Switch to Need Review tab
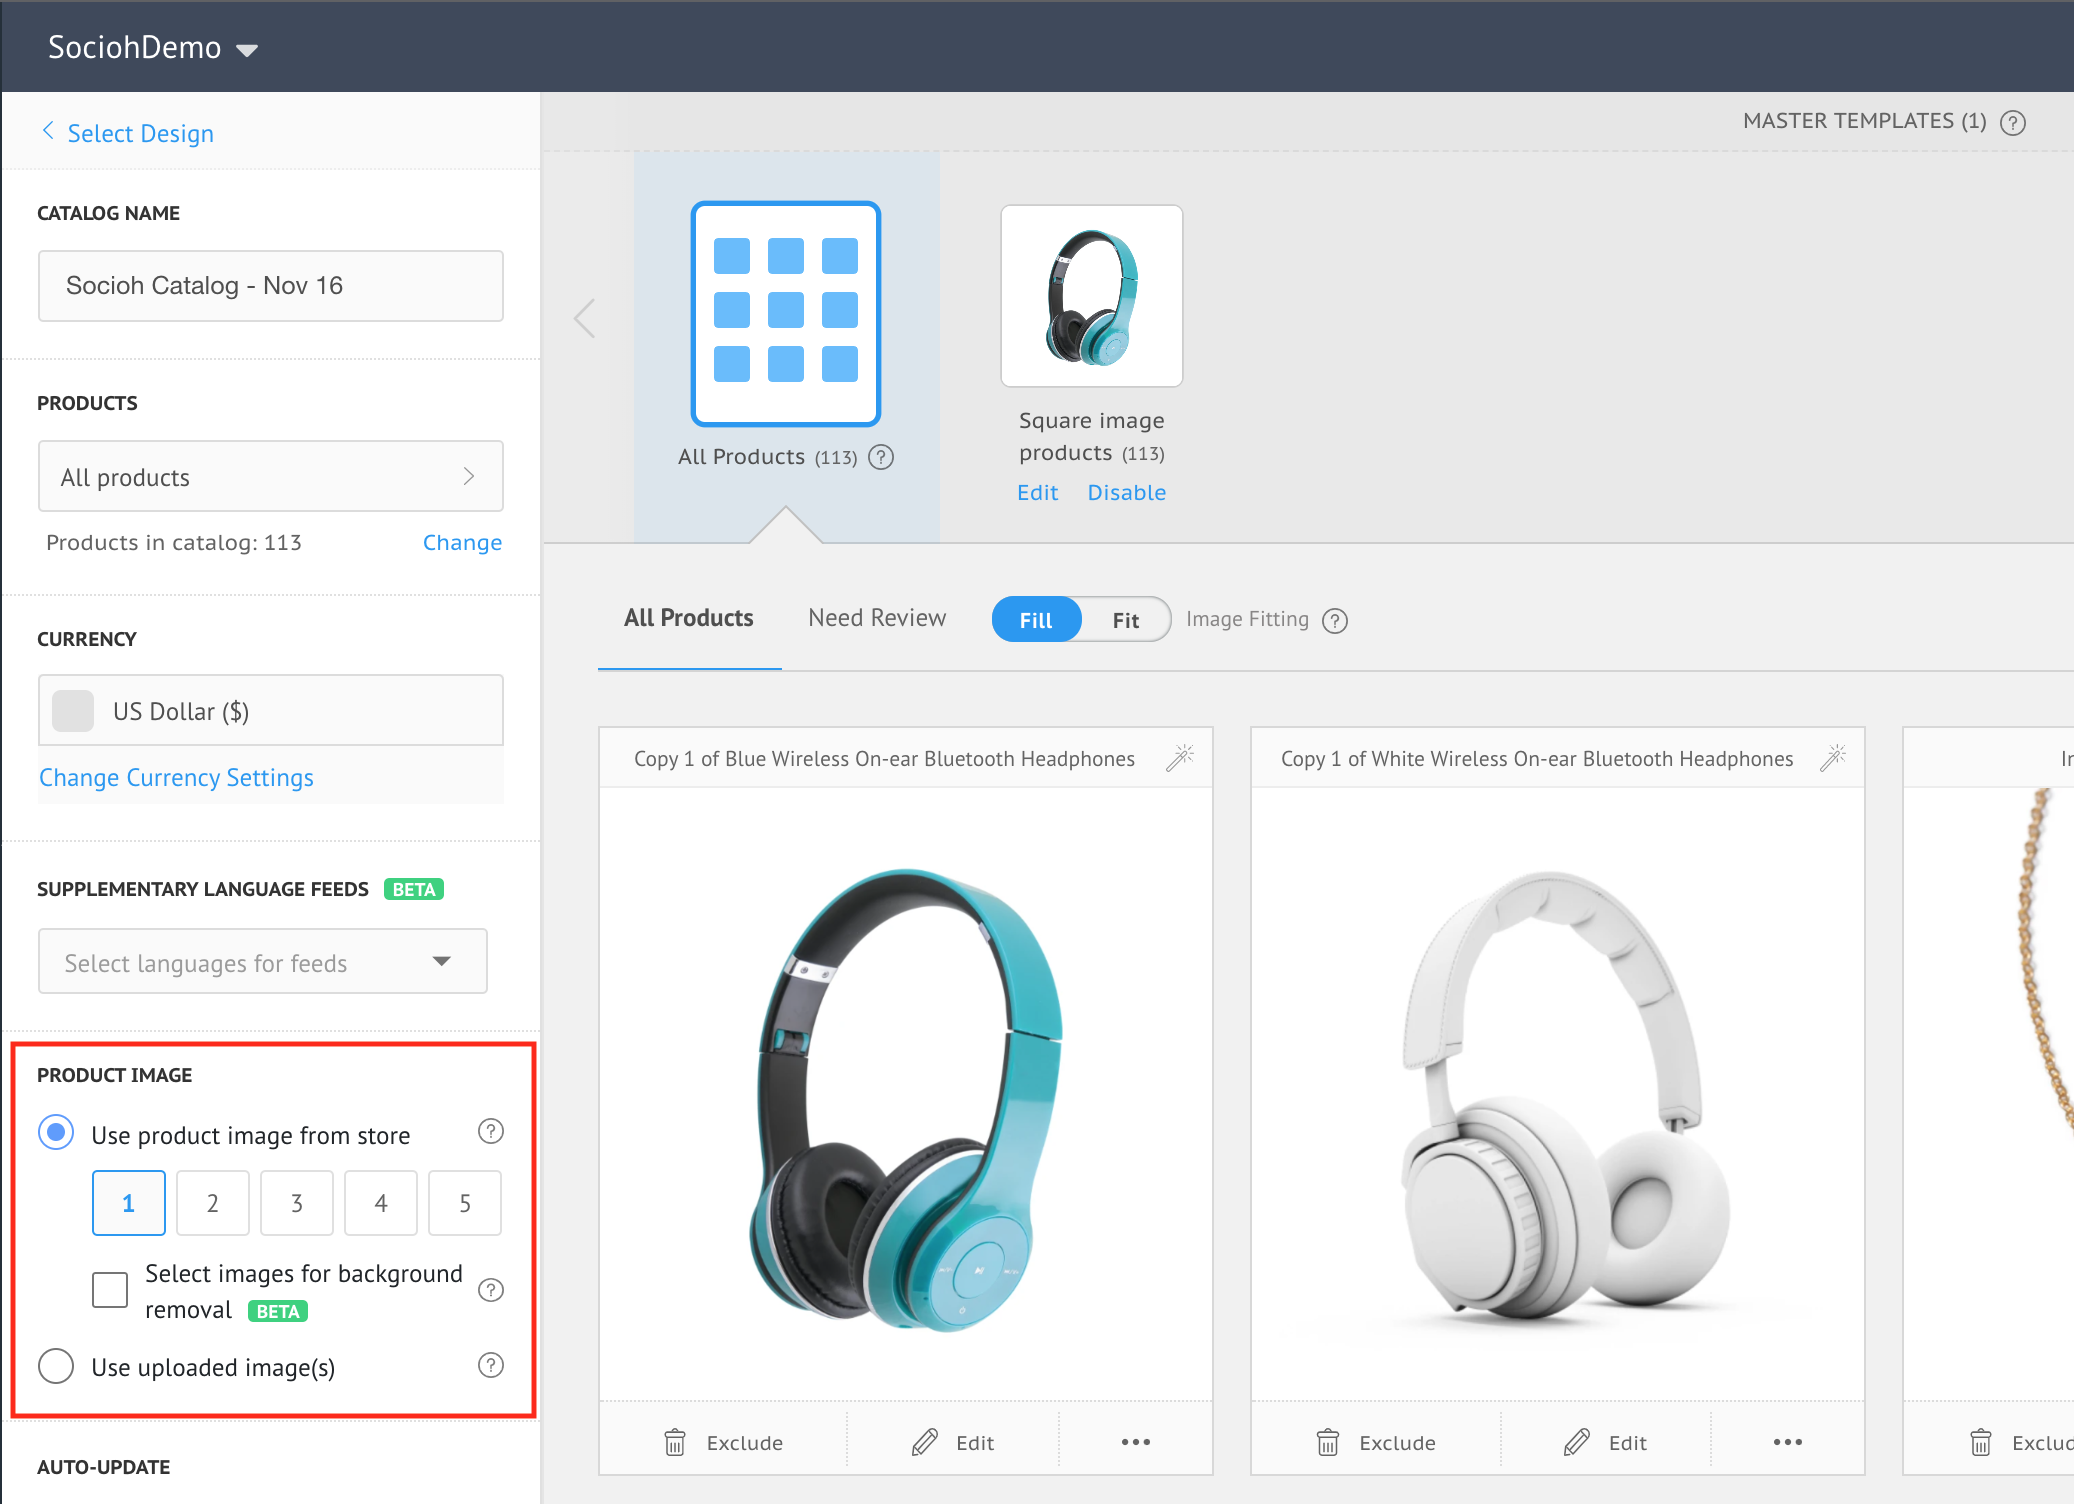 coord(876,618)
